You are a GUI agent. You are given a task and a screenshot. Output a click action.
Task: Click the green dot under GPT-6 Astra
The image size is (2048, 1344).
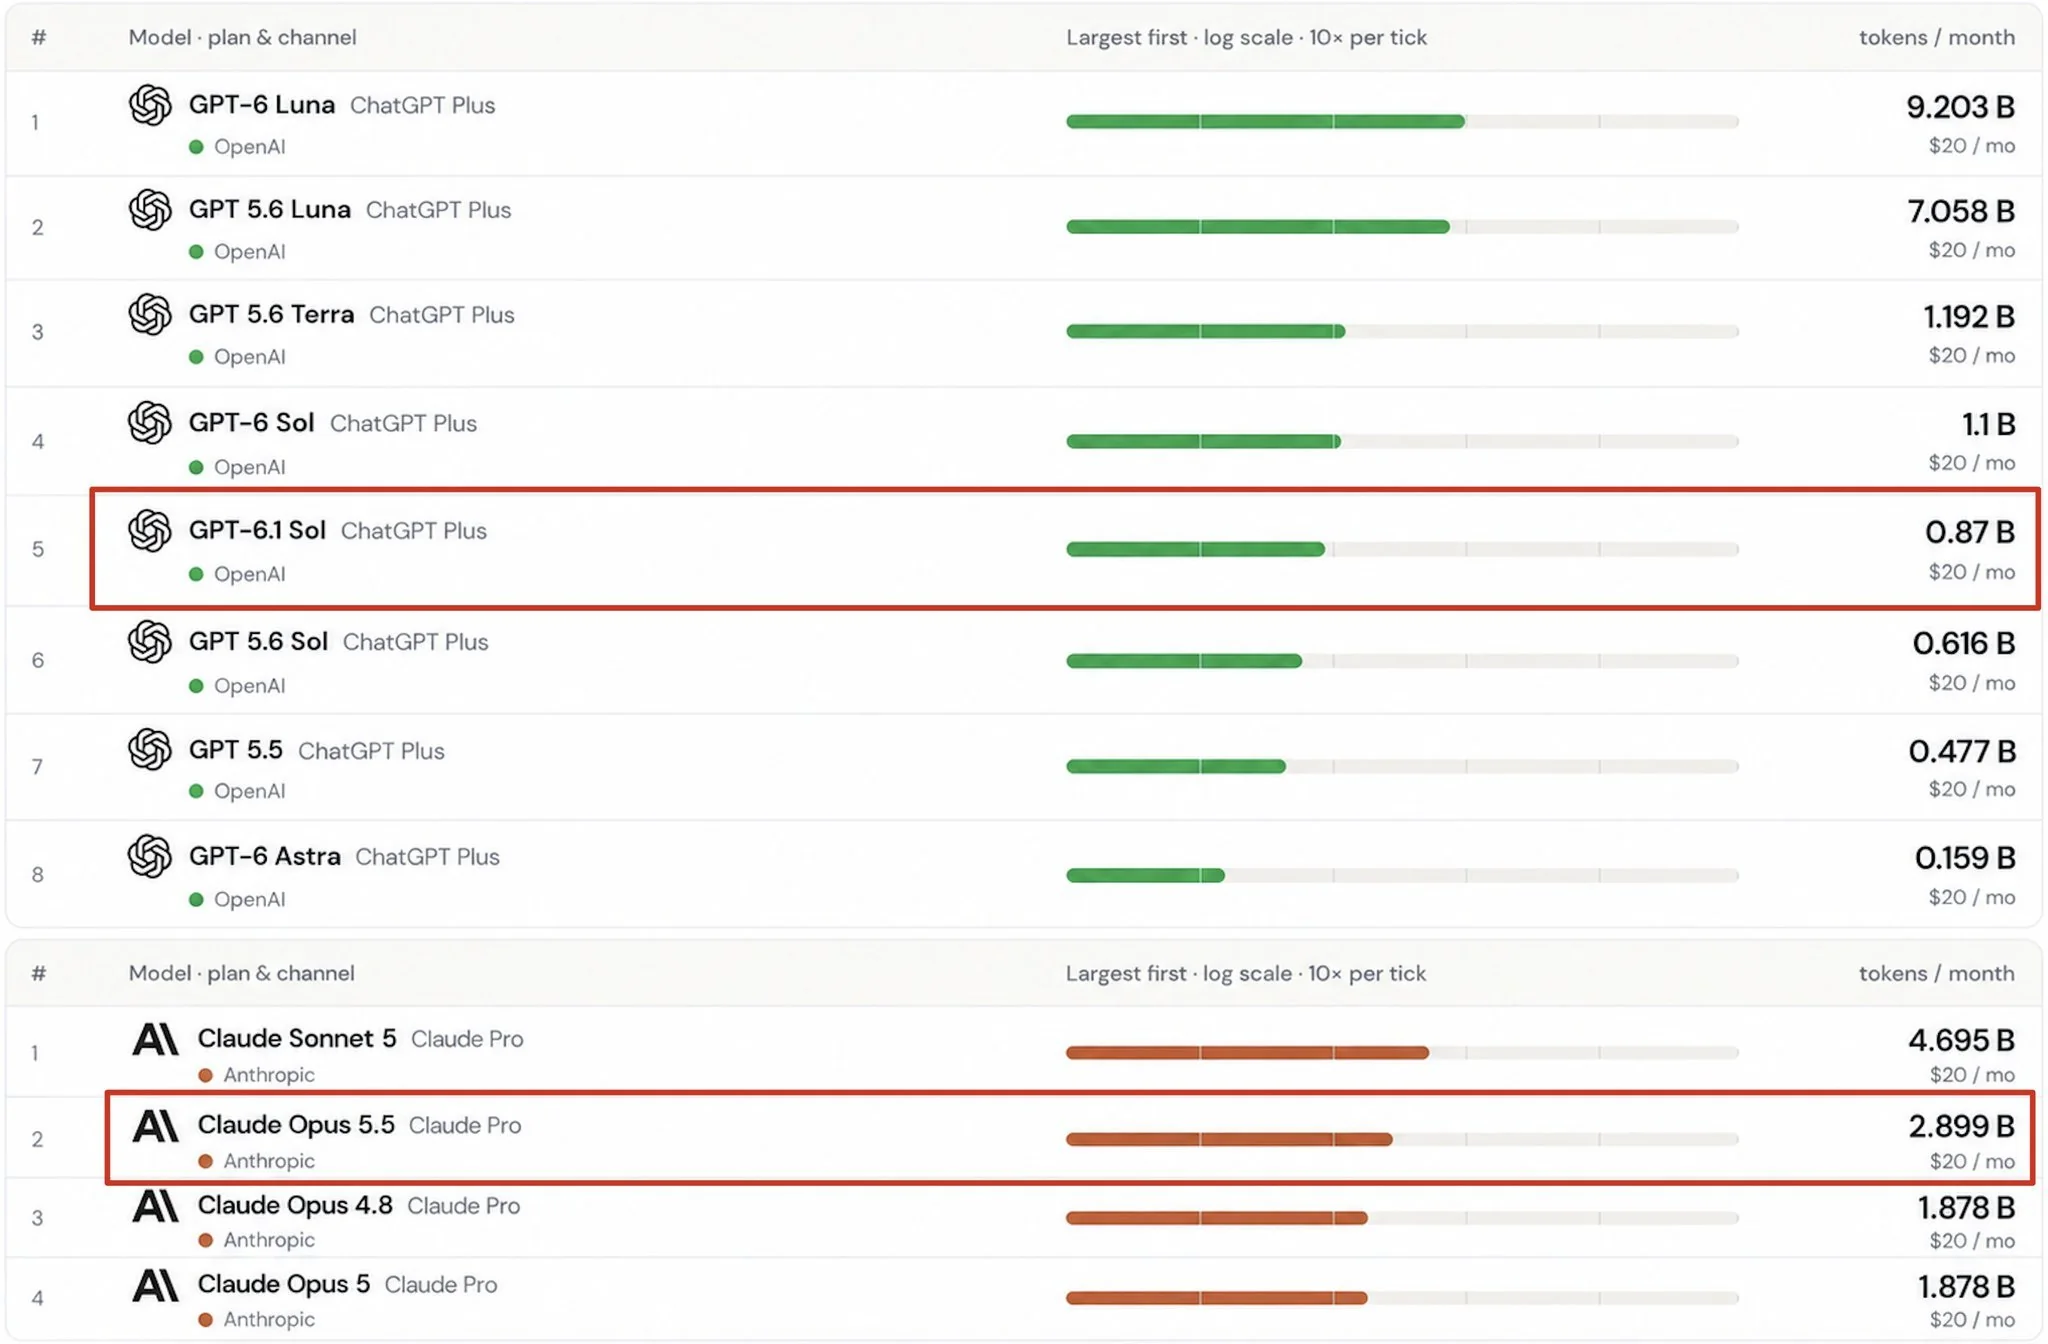pyautogui.click(x=196, y=900)
